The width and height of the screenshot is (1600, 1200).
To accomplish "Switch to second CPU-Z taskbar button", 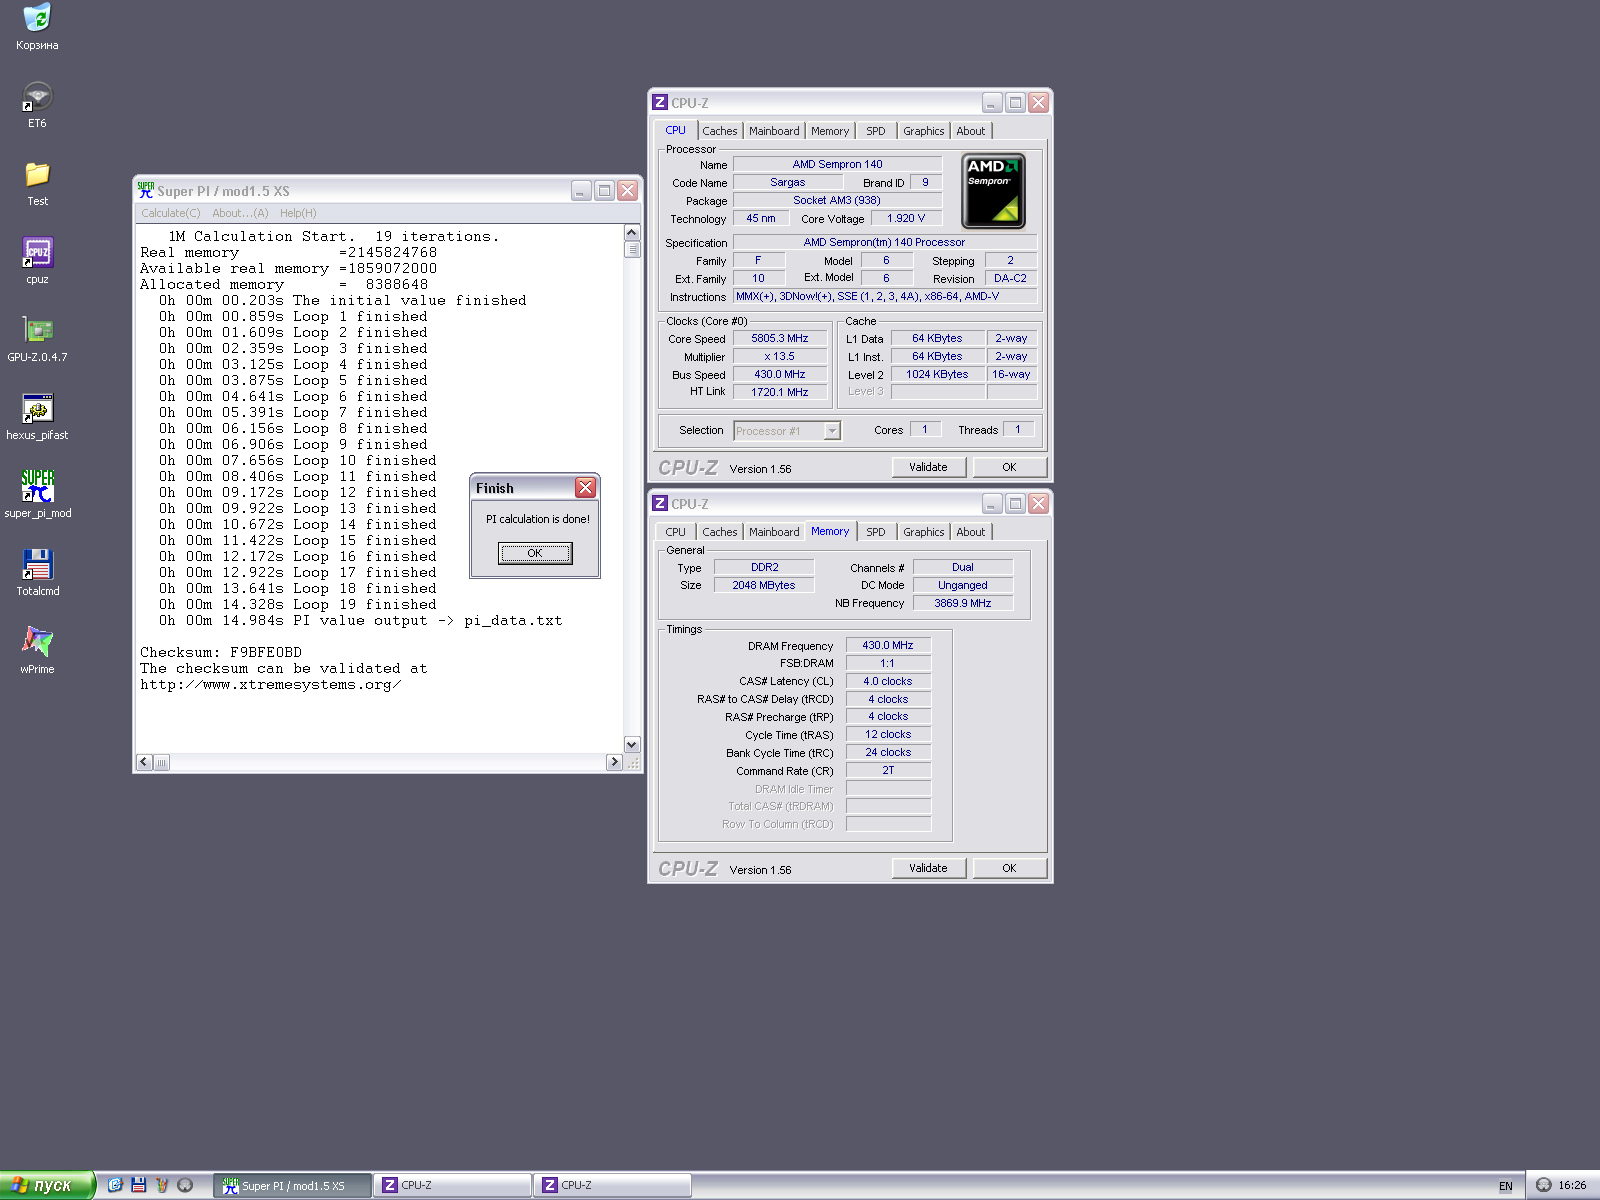I will (x=612, y=1185).
